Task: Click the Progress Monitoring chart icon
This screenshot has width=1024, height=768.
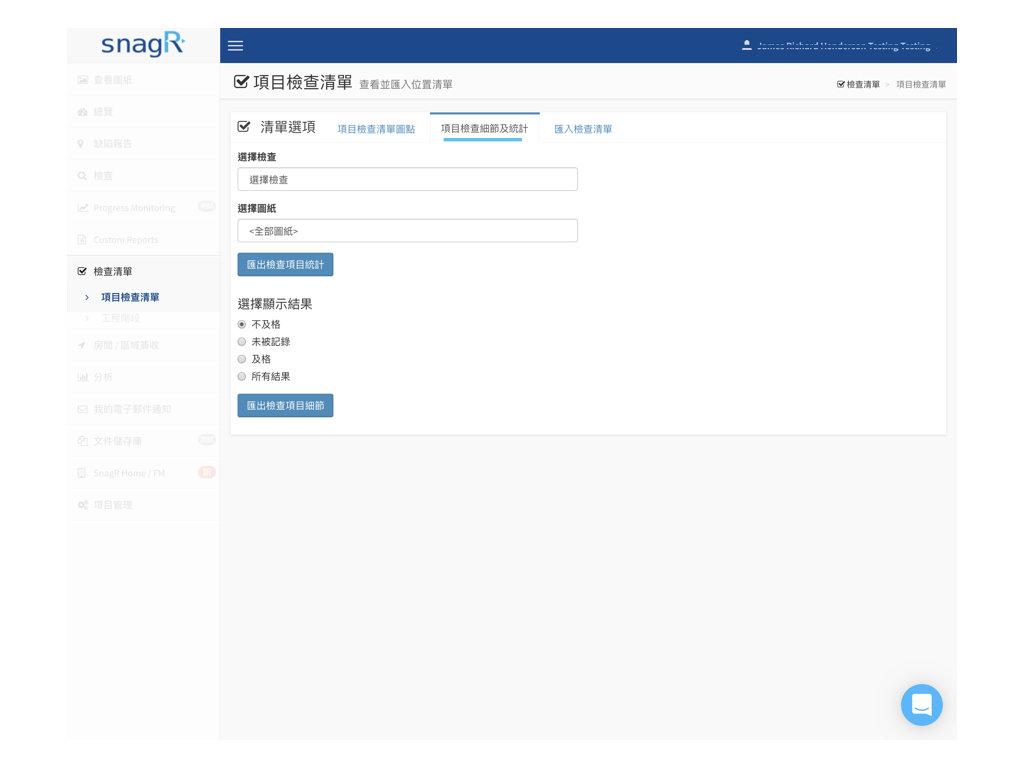Action: point(82,208)
